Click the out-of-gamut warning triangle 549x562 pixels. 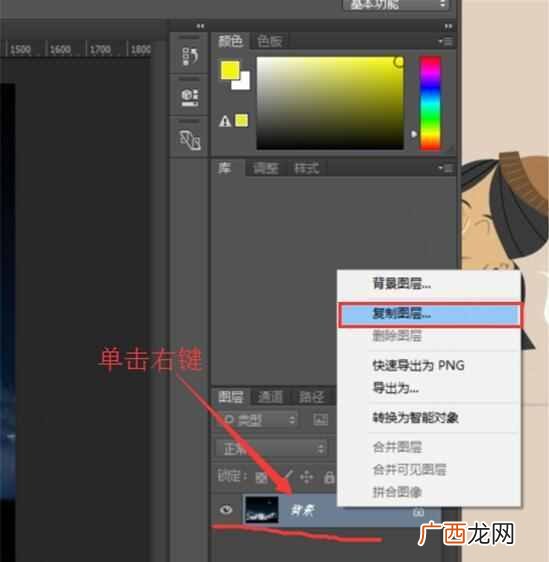(225, 121)
